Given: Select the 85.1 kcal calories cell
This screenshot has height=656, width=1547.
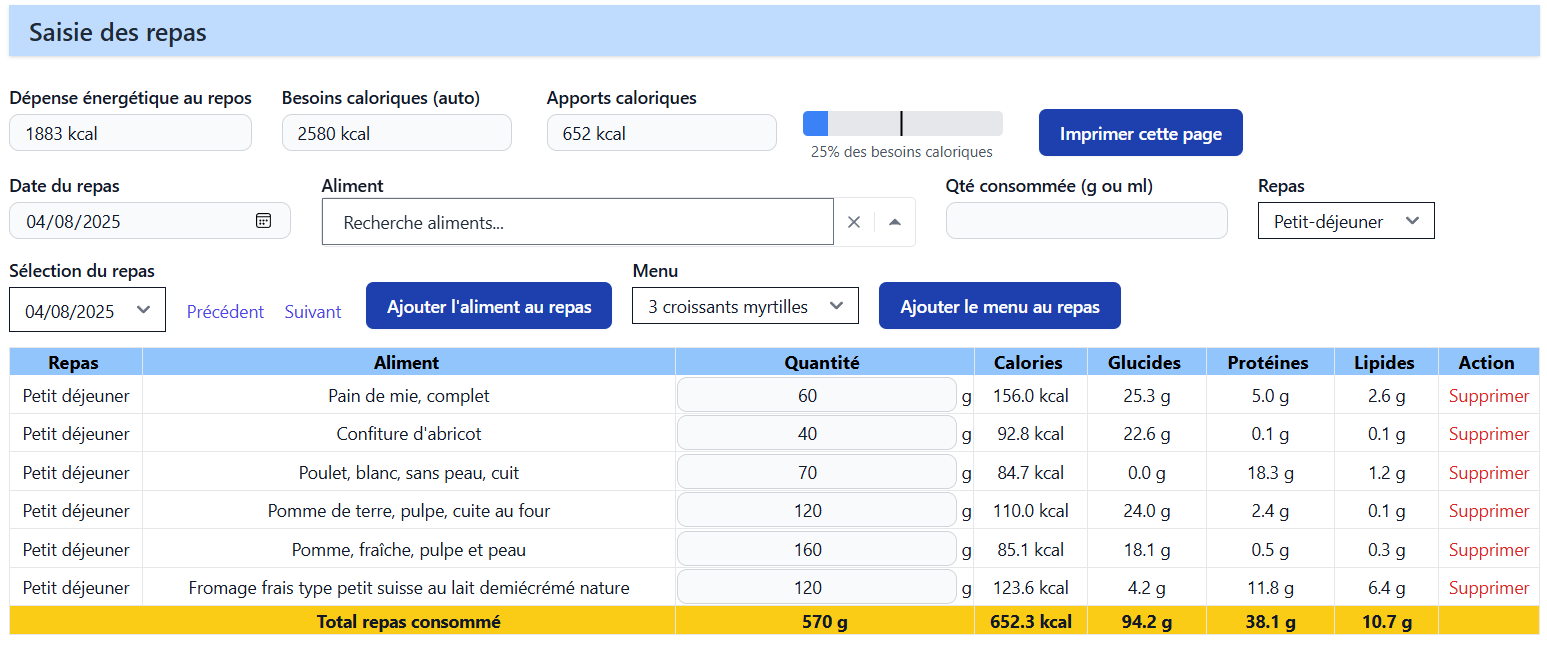Looking at the screenshot, I should [x=1029, y=549].
